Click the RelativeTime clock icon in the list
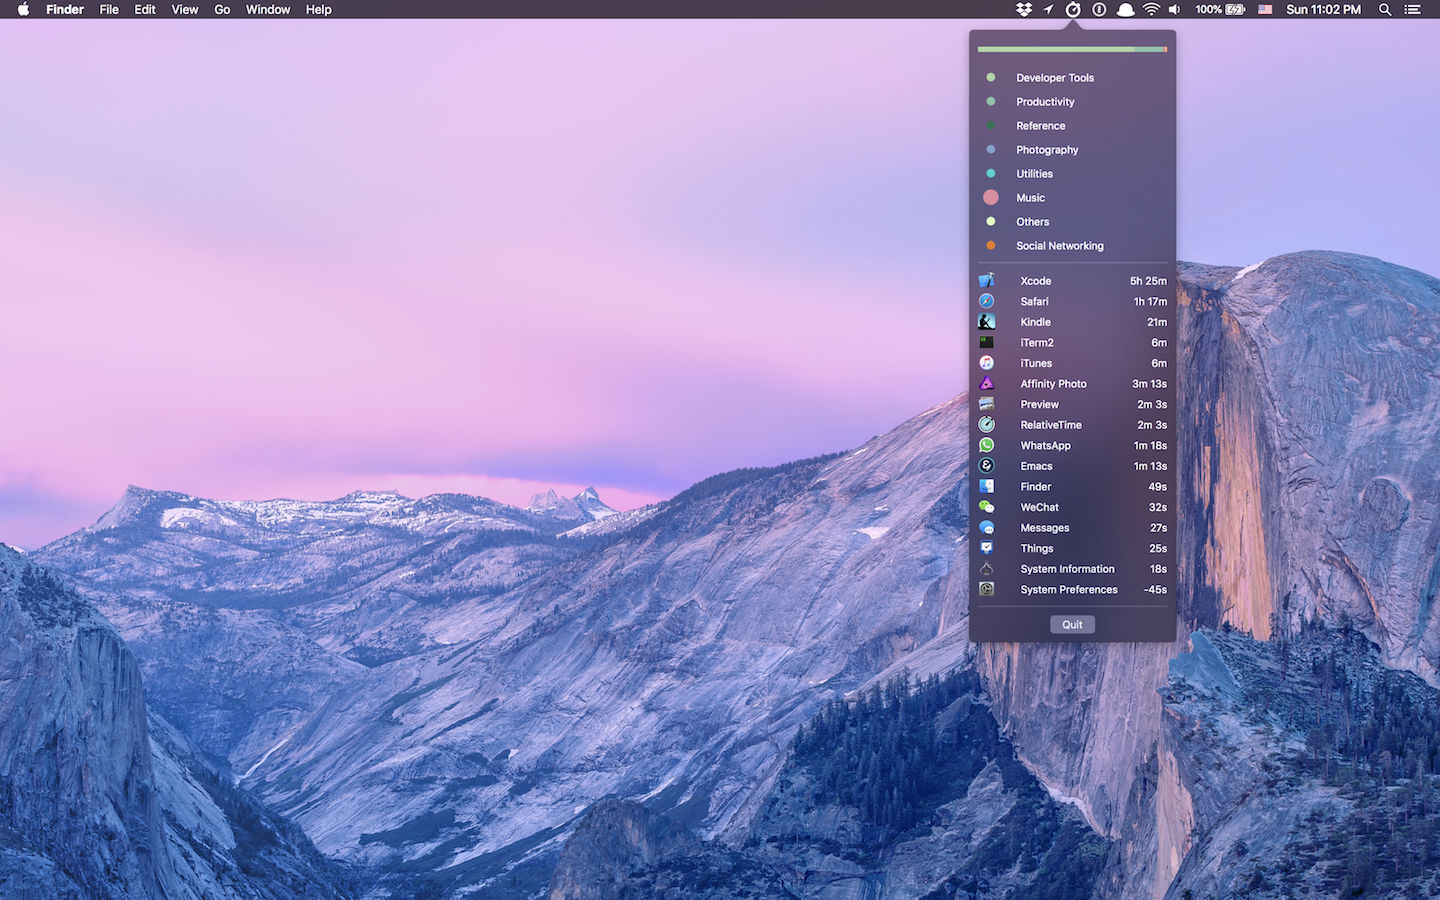Screen dimensions: 1440x900 pos(986,425)
